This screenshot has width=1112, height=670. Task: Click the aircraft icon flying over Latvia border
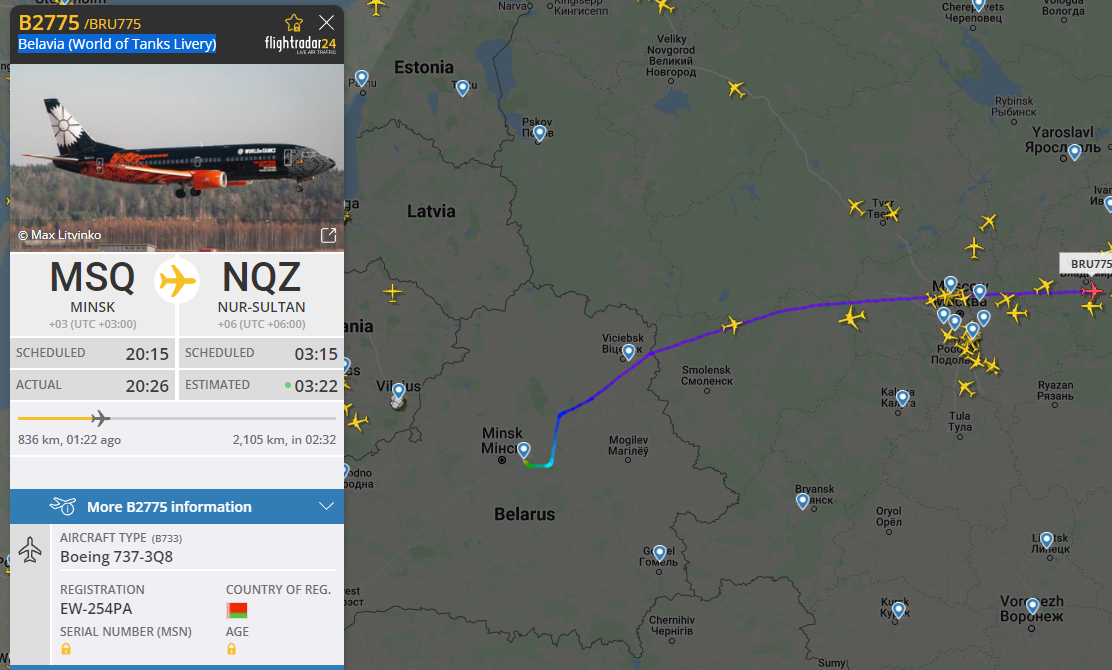click(392, 292)
